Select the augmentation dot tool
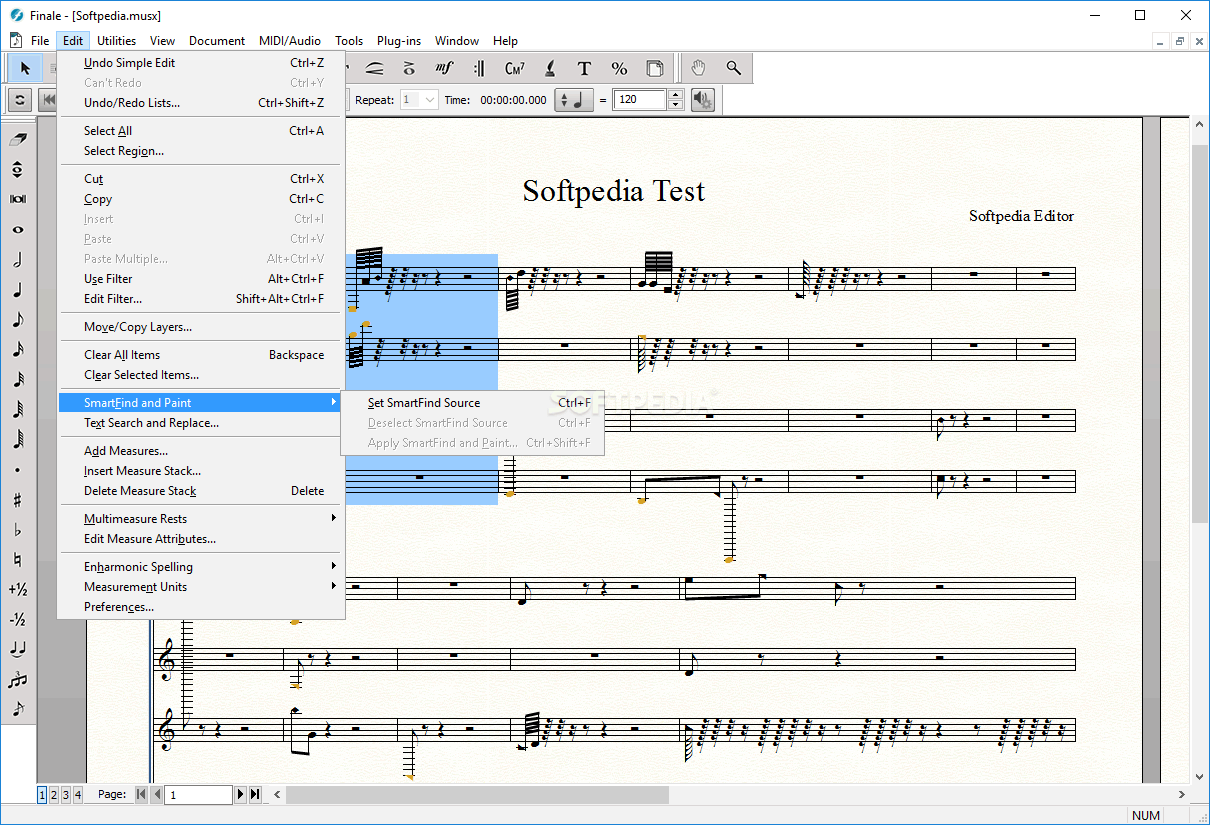The height and width of the screenshot is (825, 1210). tap(17, 470)
